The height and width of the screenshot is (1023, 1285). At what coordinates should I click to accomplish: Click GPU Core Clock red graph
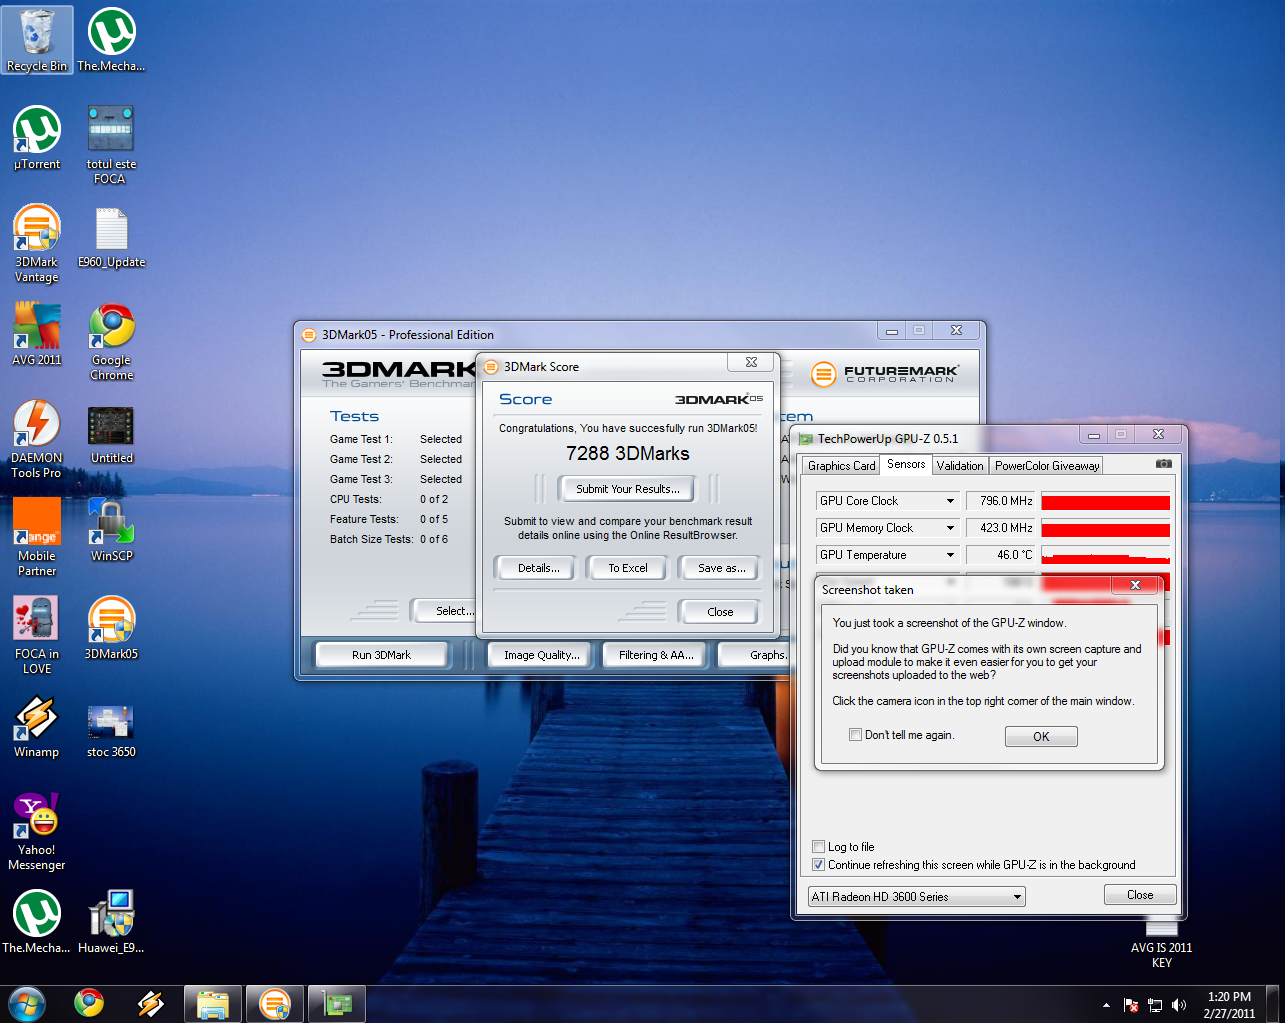tap(1105, 501)
